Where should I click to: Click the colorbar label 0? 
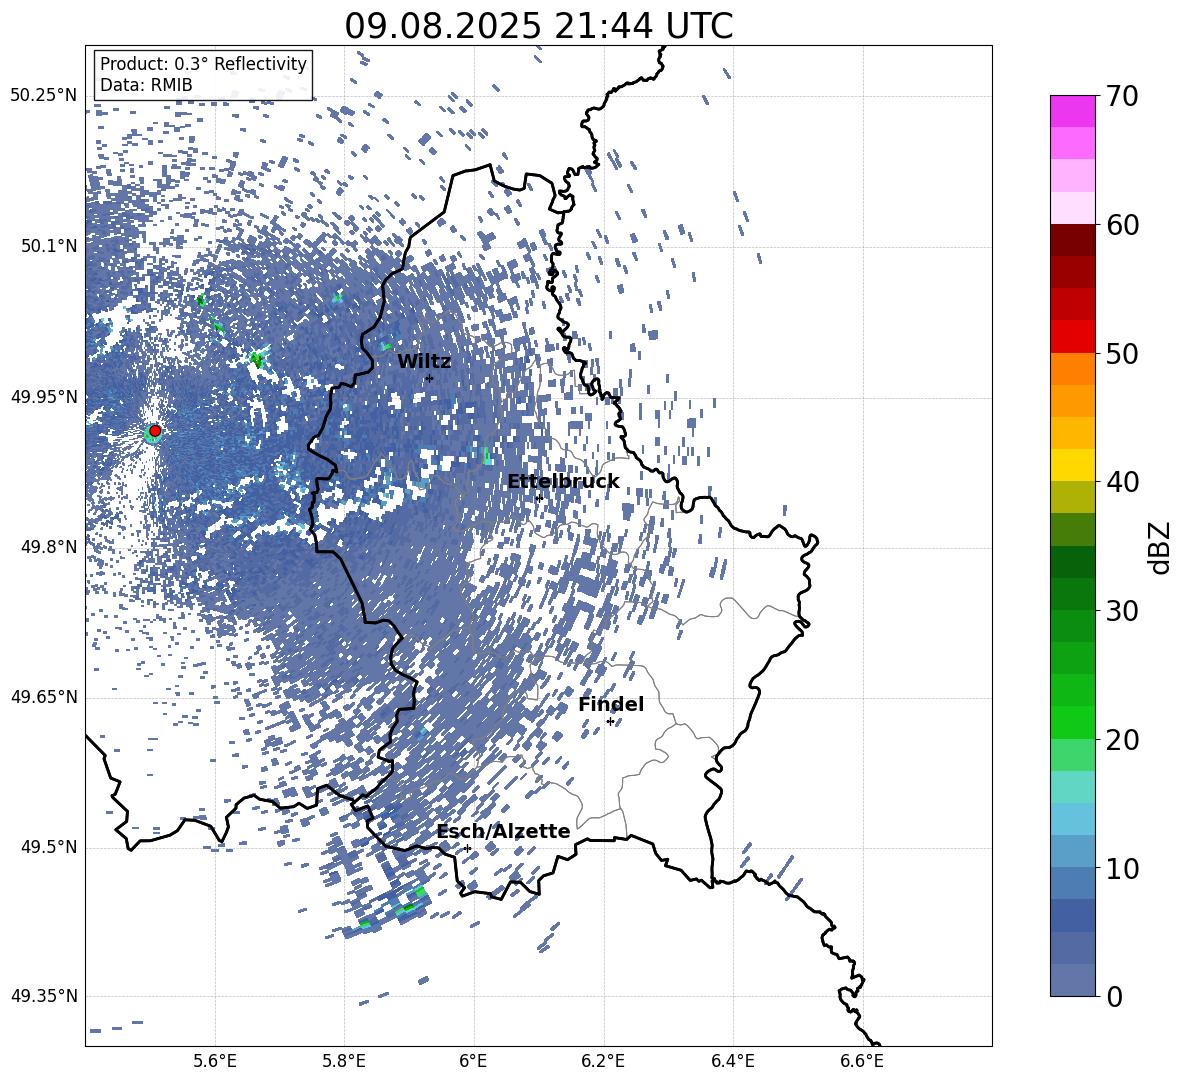coord(1114,996)
